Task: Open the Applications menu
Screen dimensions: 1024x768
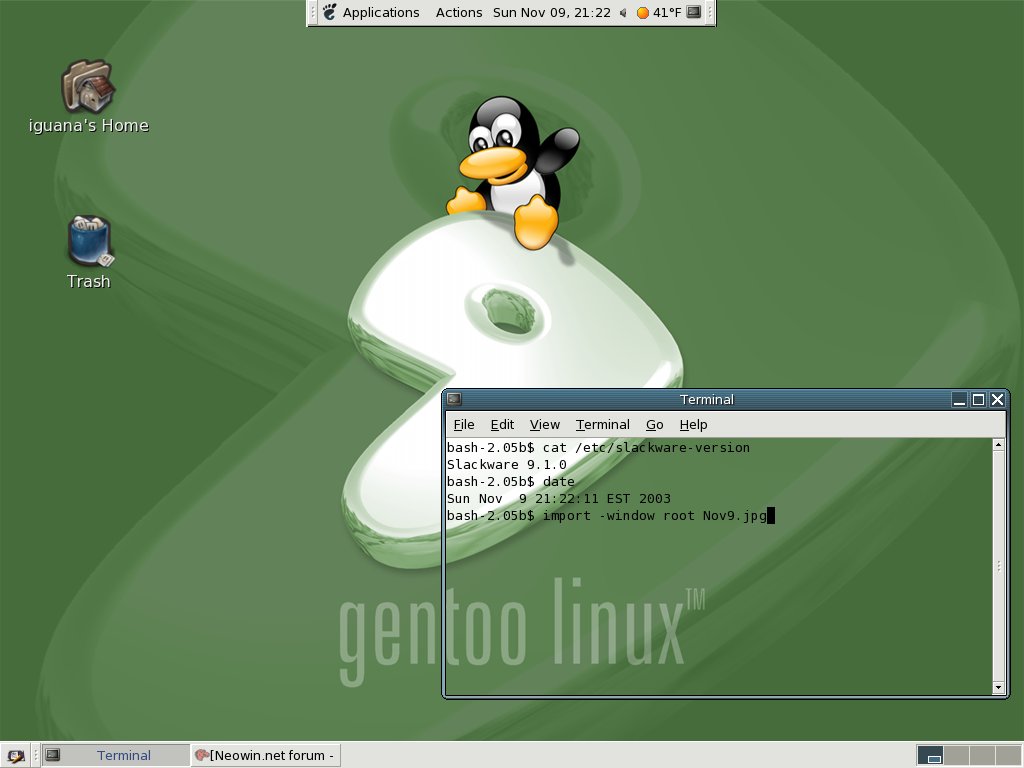Action: pyautogui.click(x=381, y=12)
